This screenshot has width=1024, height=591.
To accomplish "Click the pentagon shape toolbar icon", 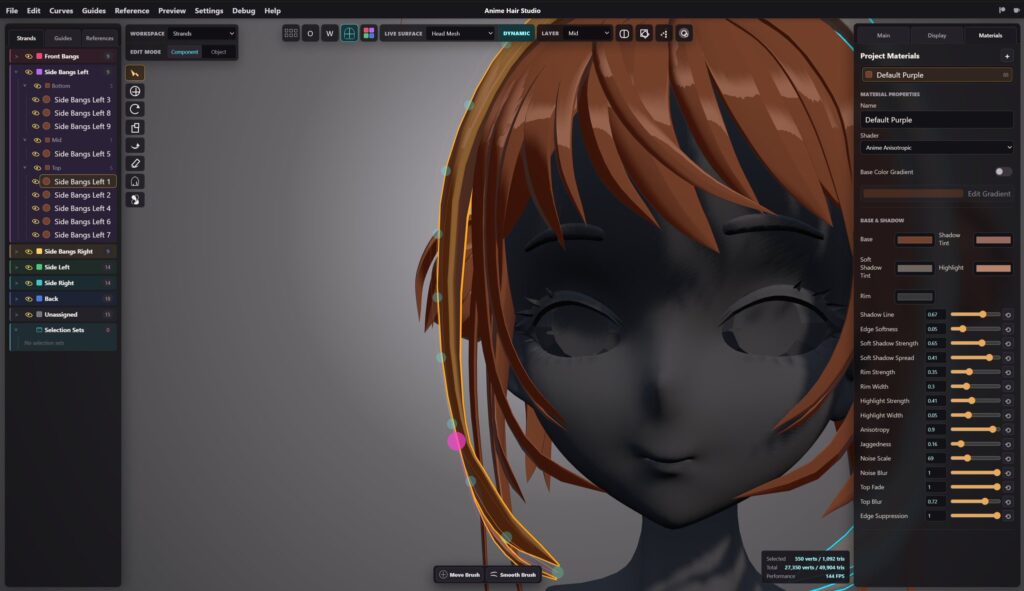I will coord(645,33).
